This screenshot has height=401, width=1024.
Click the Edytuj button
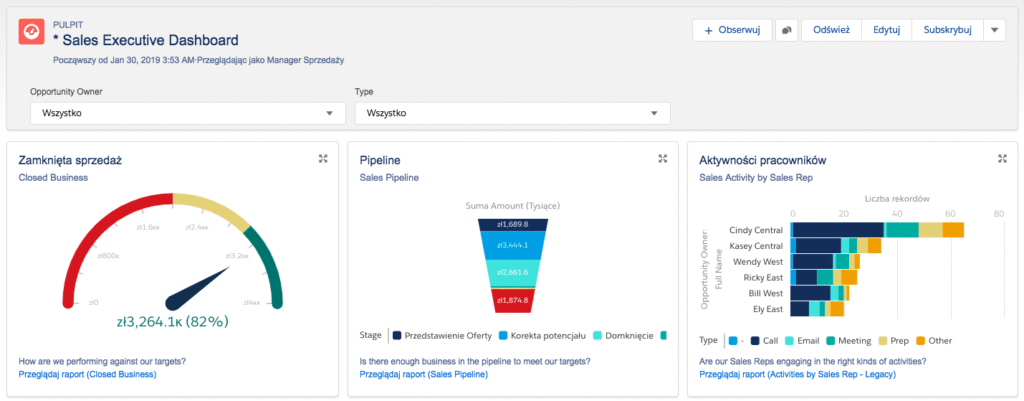886,31
